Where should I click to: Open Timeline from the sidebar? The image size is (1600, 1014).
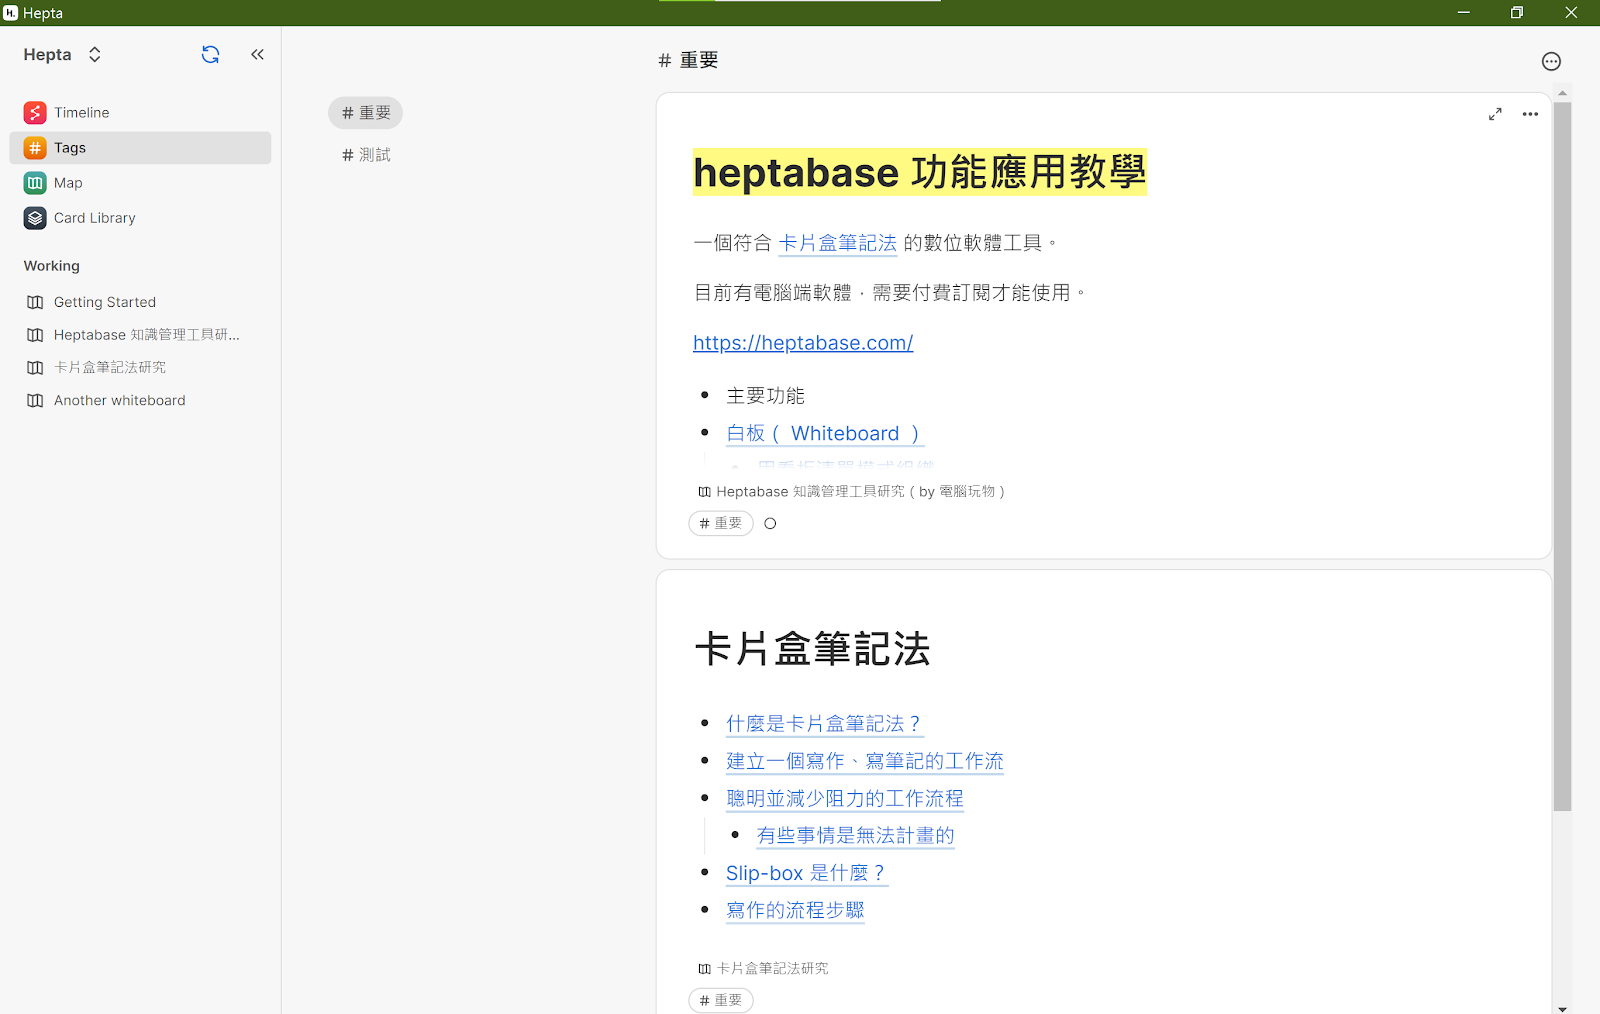[x=140, y=112]
